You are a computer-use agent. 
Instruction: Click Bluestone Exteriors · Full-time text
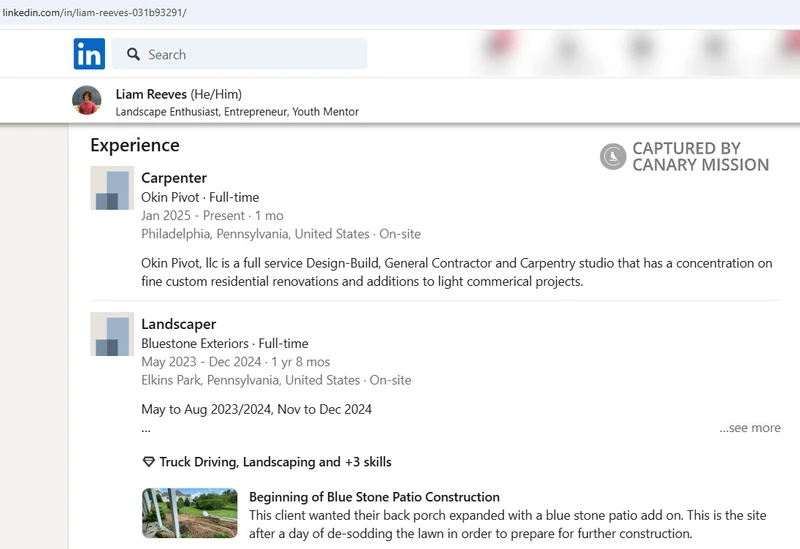coord(224,343)
